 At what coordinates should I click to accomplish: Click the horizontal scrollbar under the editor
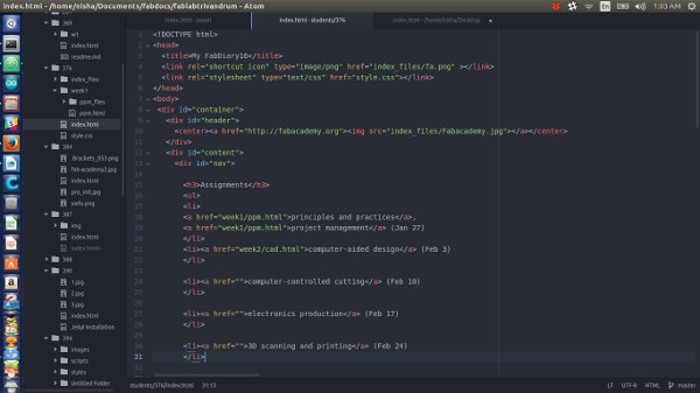click(206, 375)
